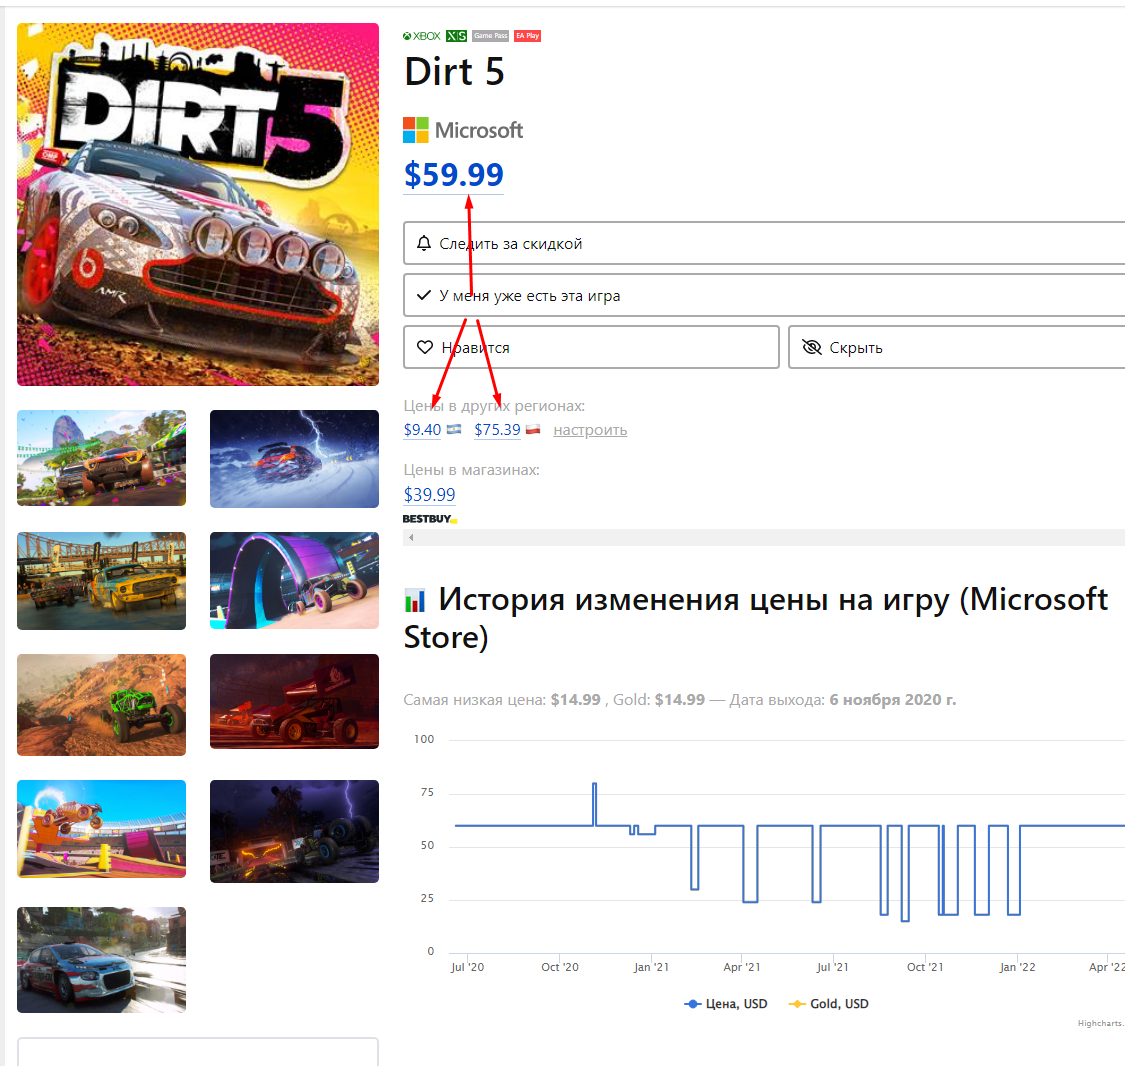This screenshot has width=1125, height=1066.
Task: Open the white rally hatchback screenshot
Action: [101, 960]
